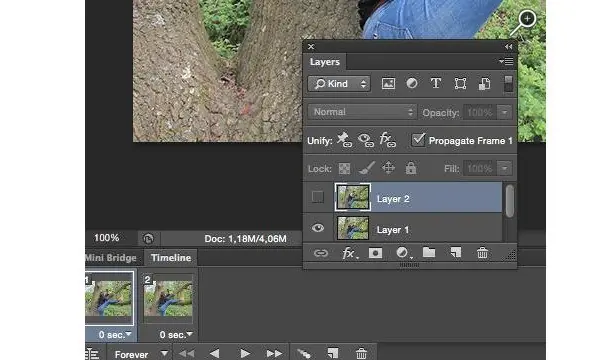This screenshot has height=360, width=594.
Task: Toggle Unify layer position
Action: [344, 140]
